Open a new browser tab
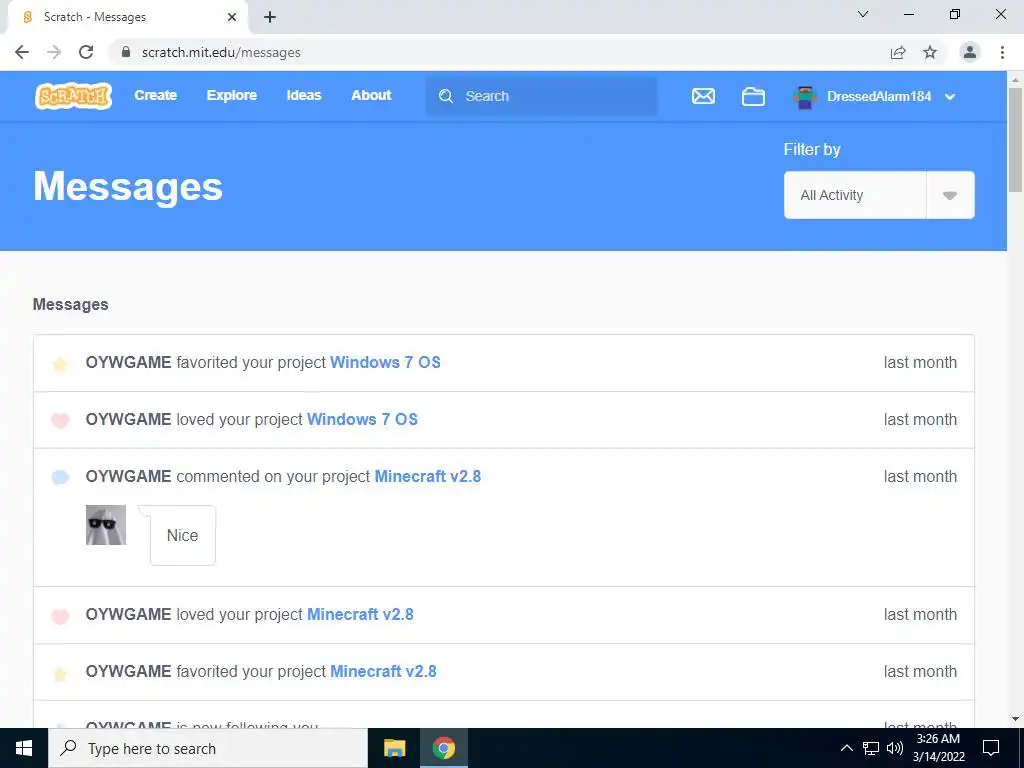Screen dimensions: 1024x768 click(x=270, y=17)
